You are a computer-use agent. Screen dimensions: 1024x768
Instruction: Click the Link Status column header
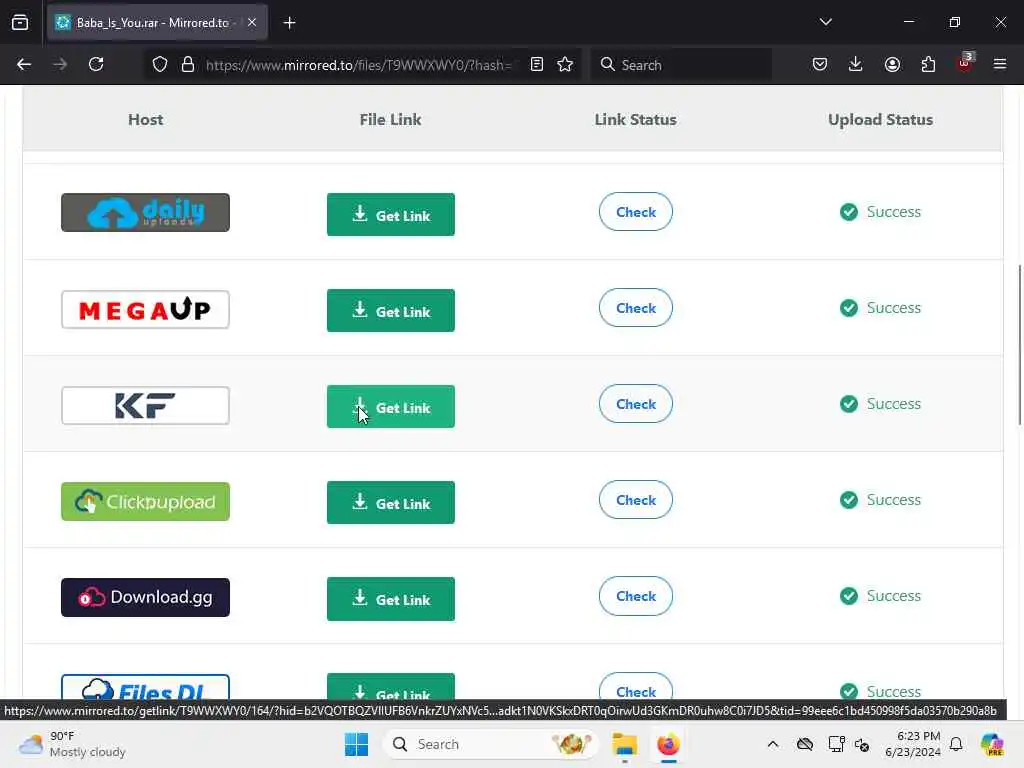coord(635,120)
